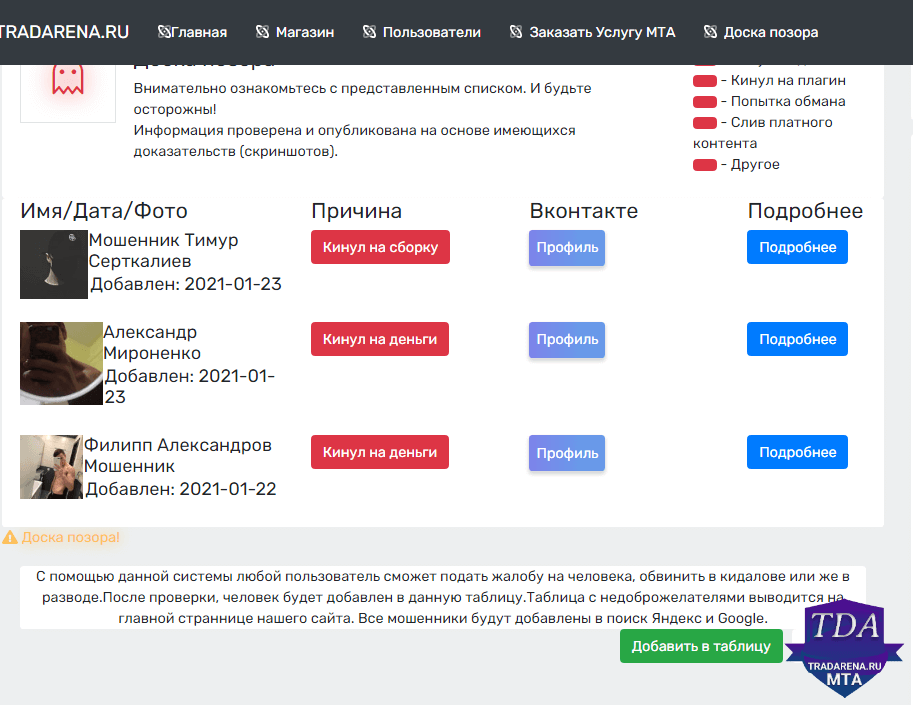Click Подробнее for Тимур Серткалиев

point(797,247)
